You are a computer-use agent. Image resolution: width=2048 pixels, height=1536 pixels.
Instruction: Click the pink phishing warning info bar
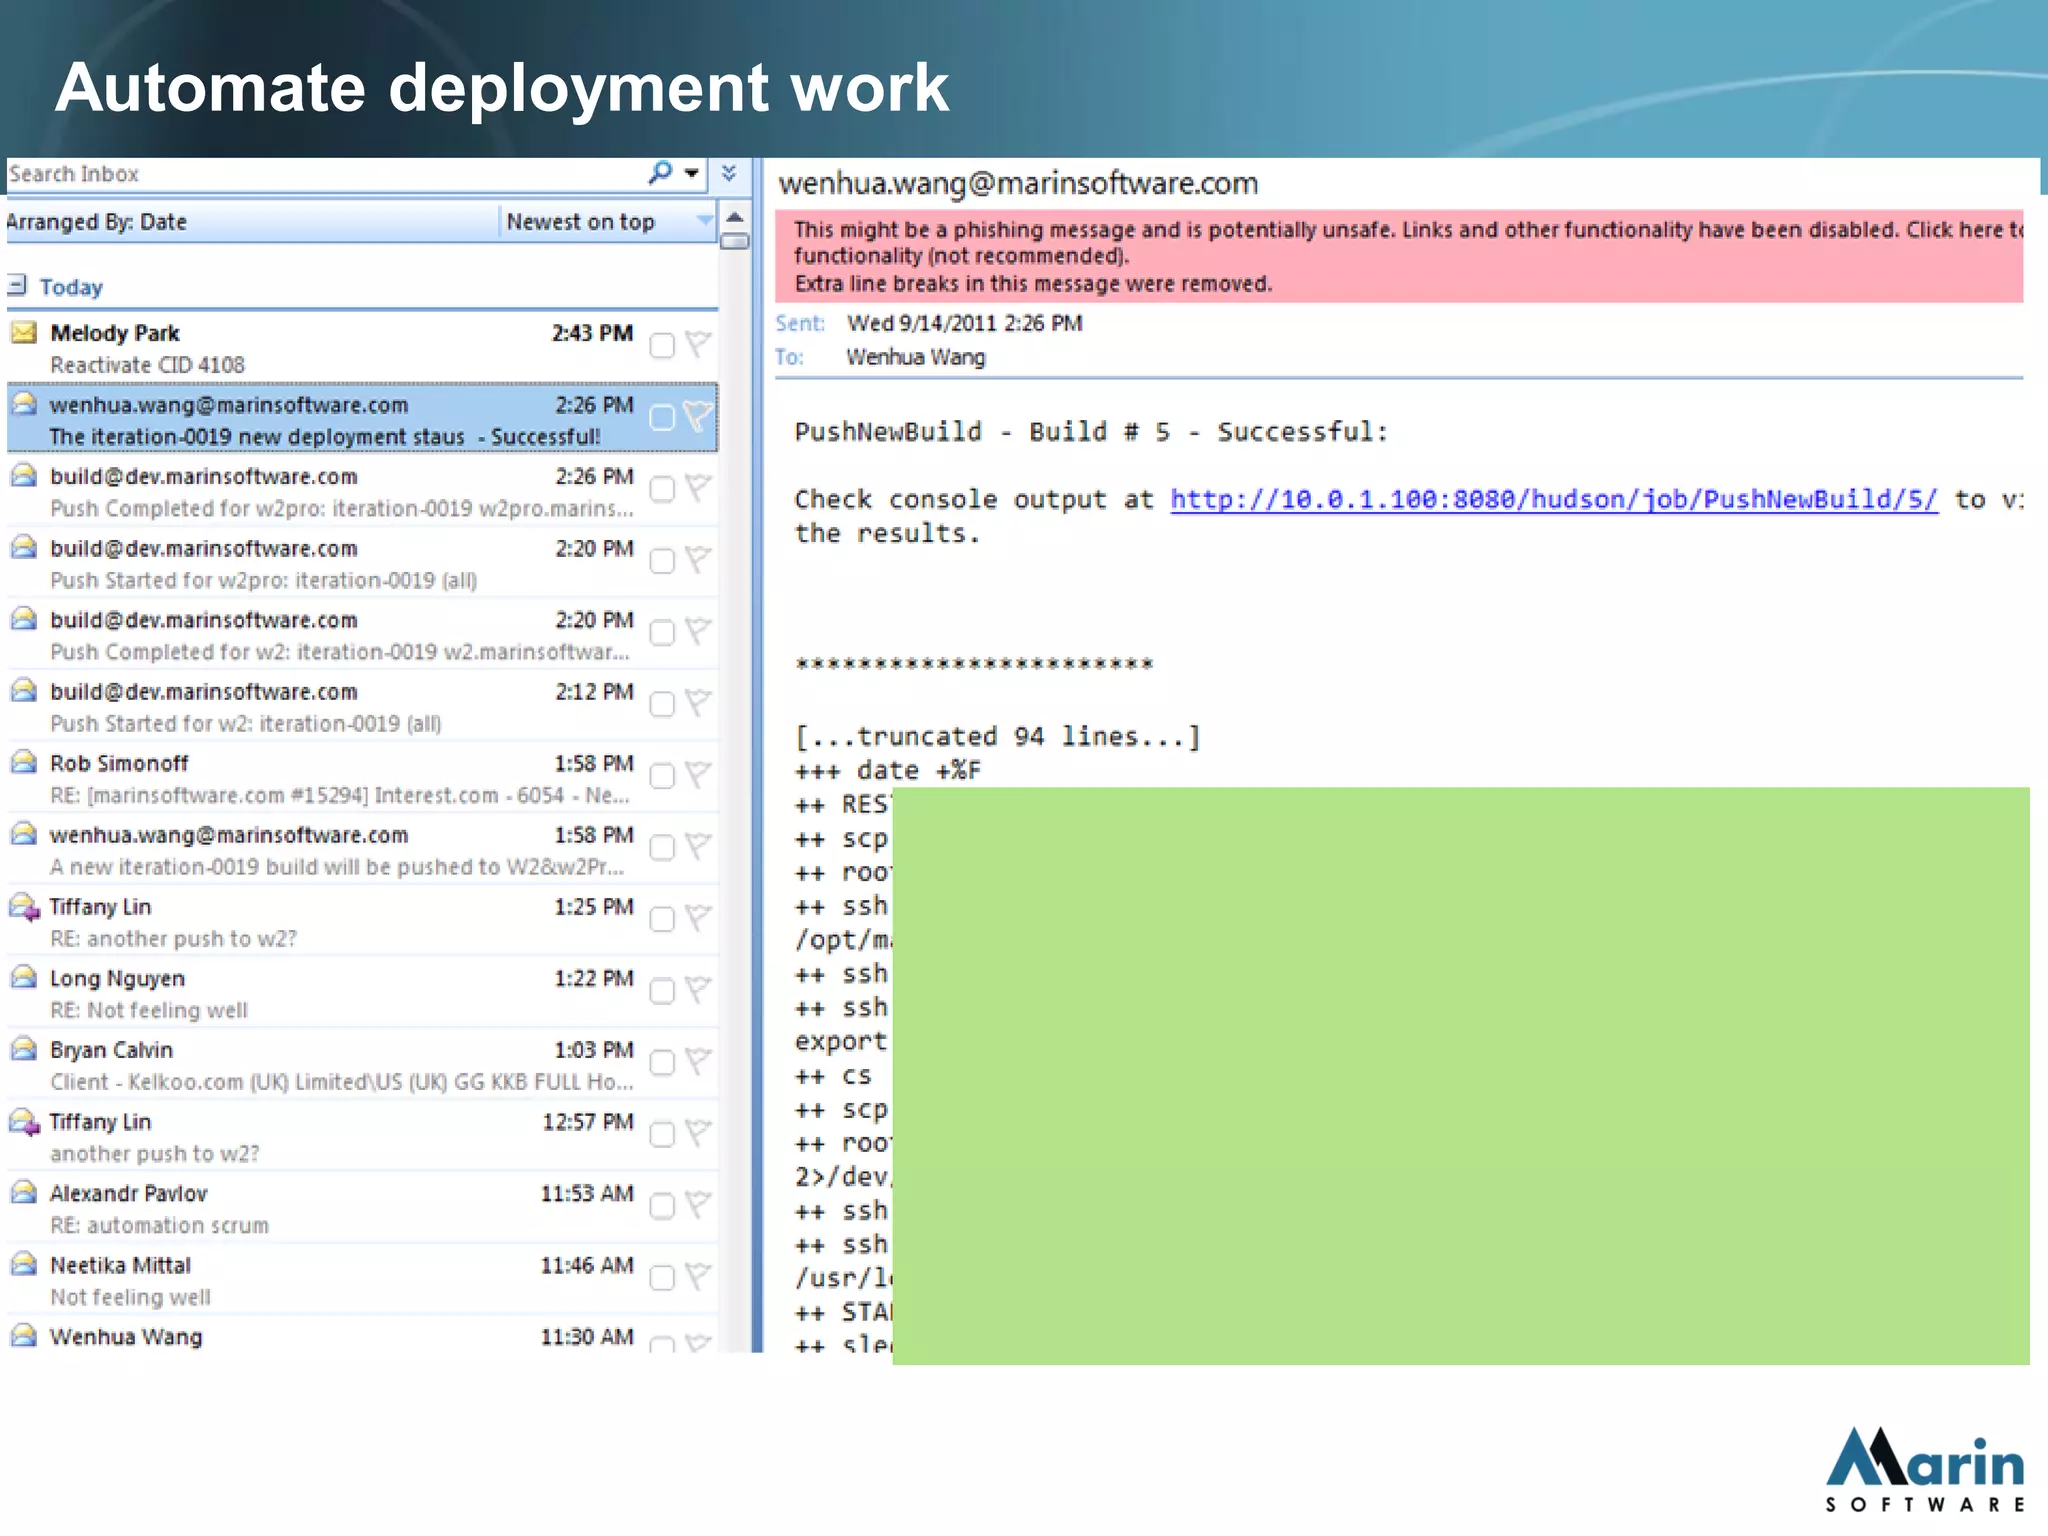point(1399,256)
